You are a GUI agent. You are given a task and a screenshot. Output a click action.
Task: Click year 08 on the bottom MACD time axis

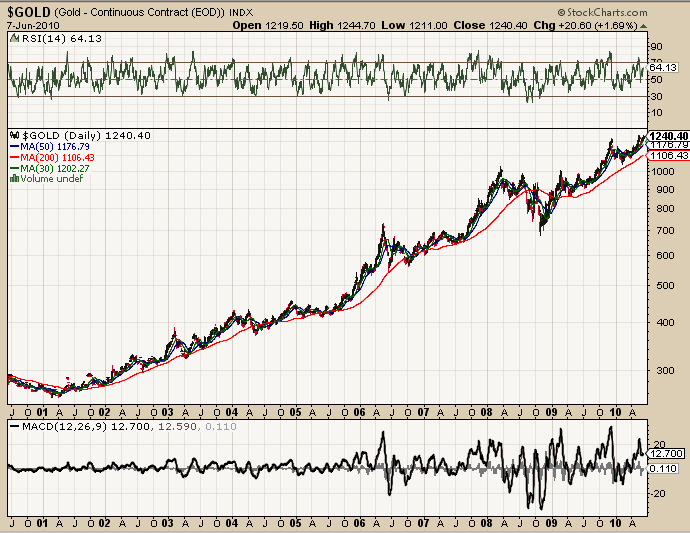pyautogui.click(x=486, y=523)
